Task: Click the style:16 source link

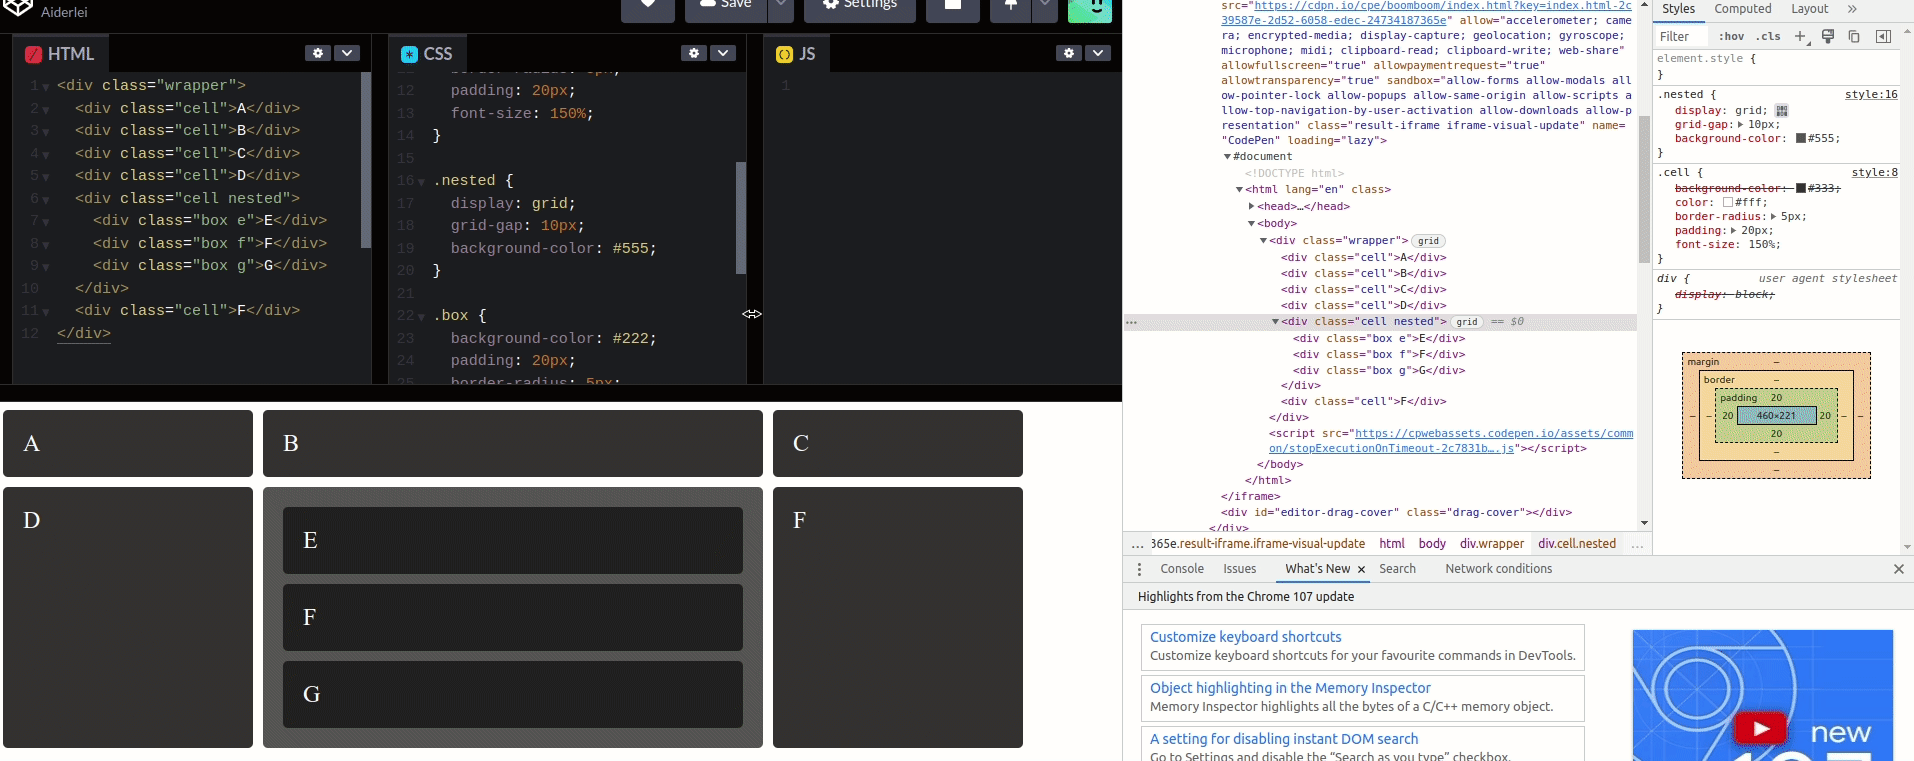Action: pyautogui.click(x=1870, y=95)
